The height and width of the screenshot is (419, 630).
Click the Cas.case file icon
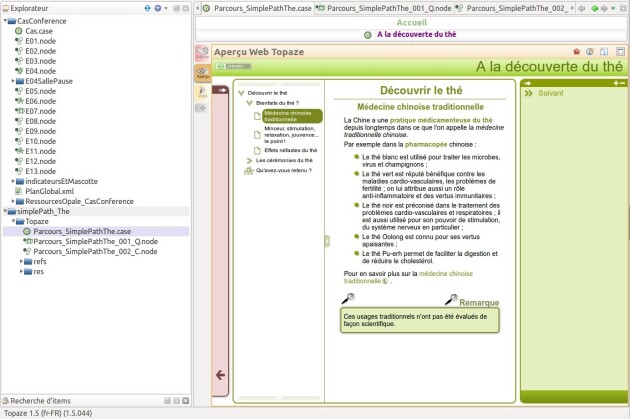(x=18, y=31)
